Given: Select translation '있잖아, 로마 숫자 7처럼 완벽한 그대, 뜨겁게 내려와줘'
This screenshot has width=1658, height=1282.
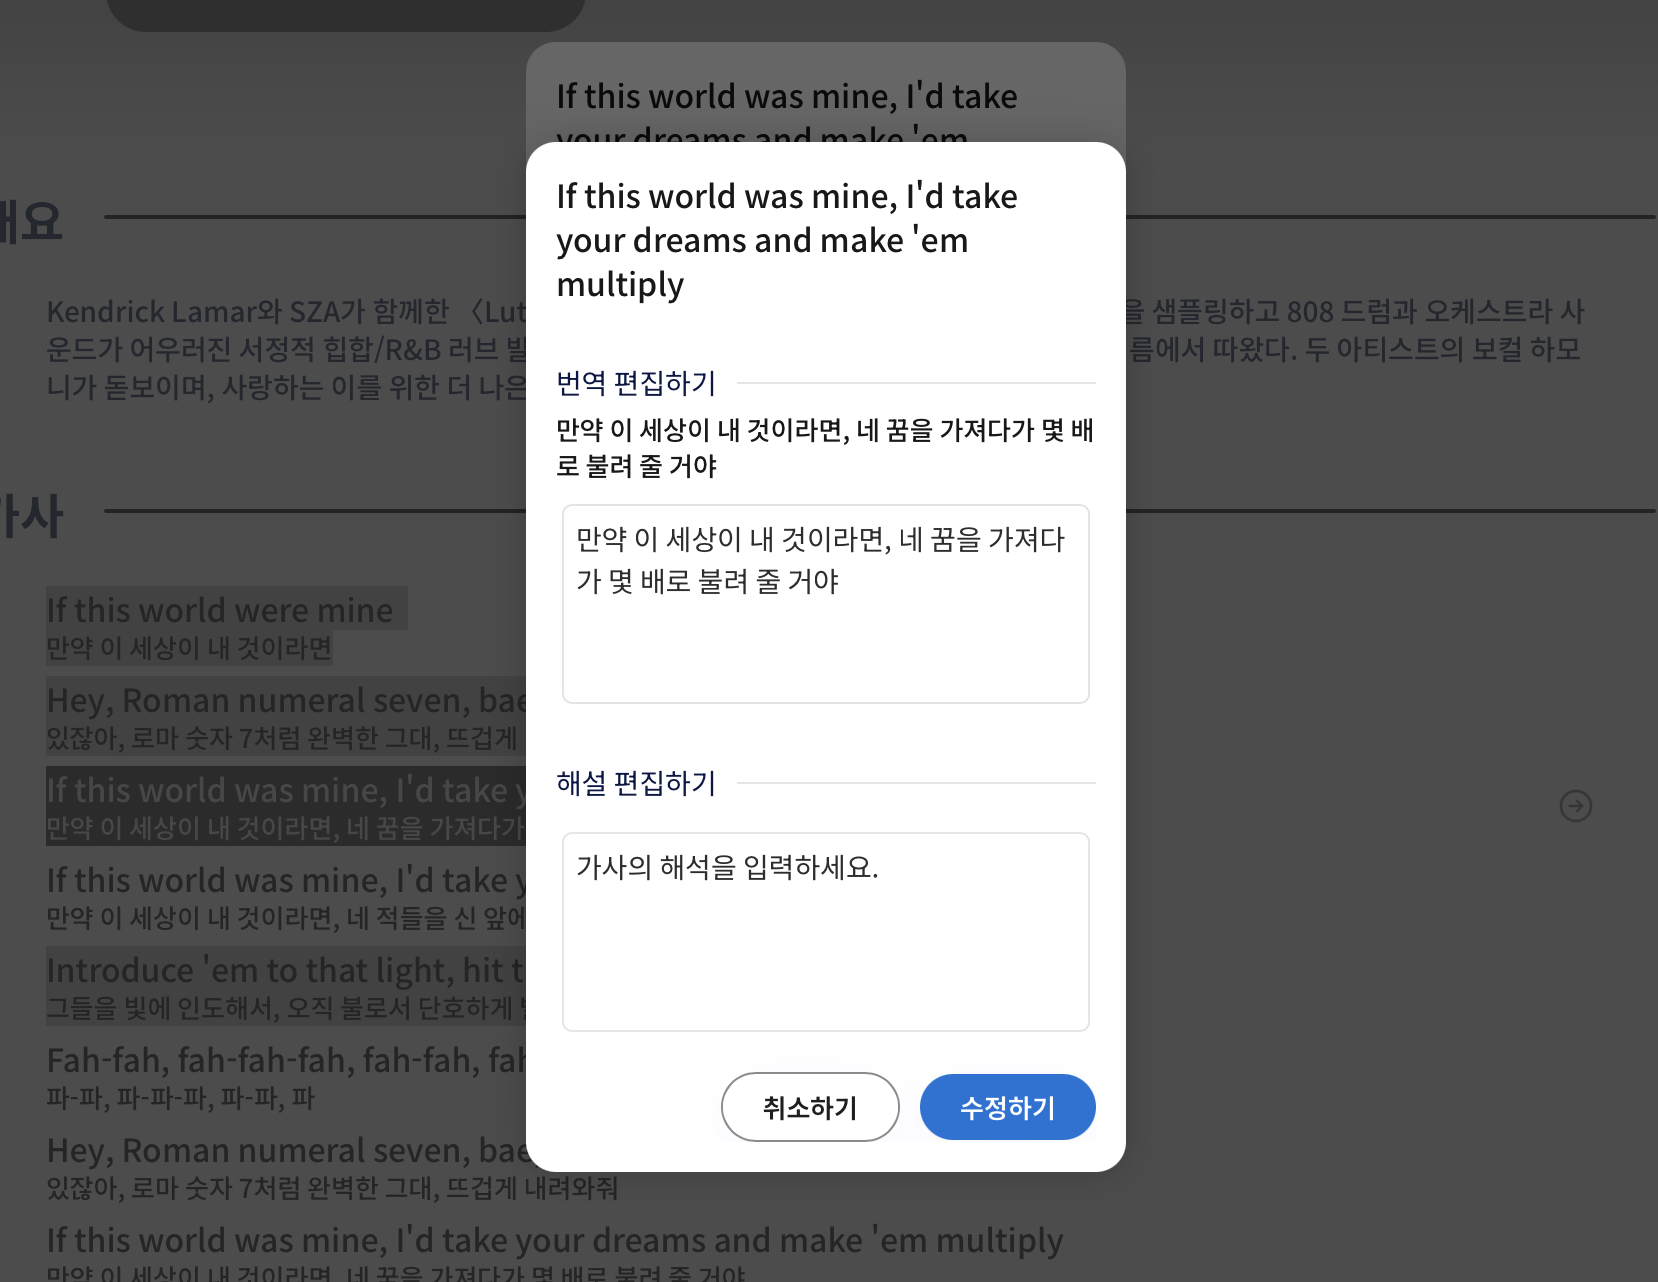Looking at the screenshot, I should (x=332, y=1188).
